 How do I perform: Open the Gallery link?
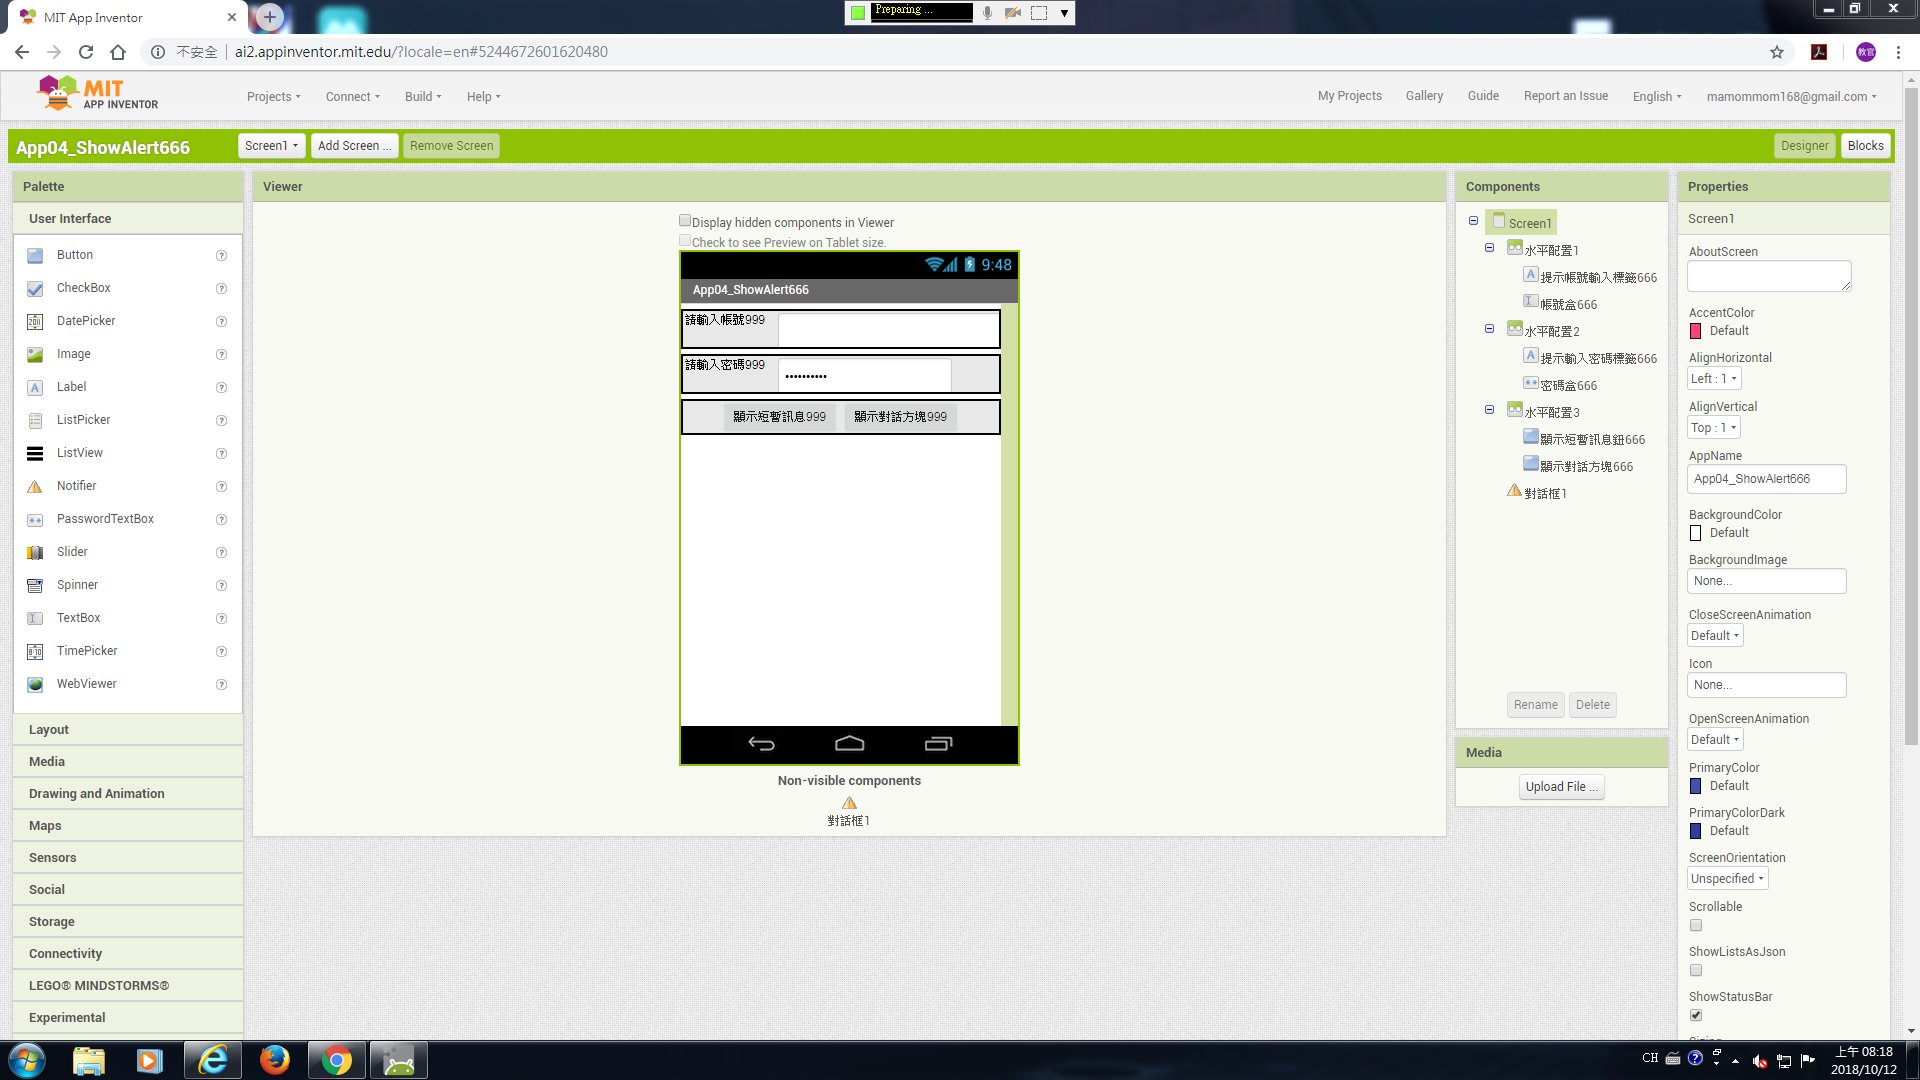click(x=1424, y=96)
